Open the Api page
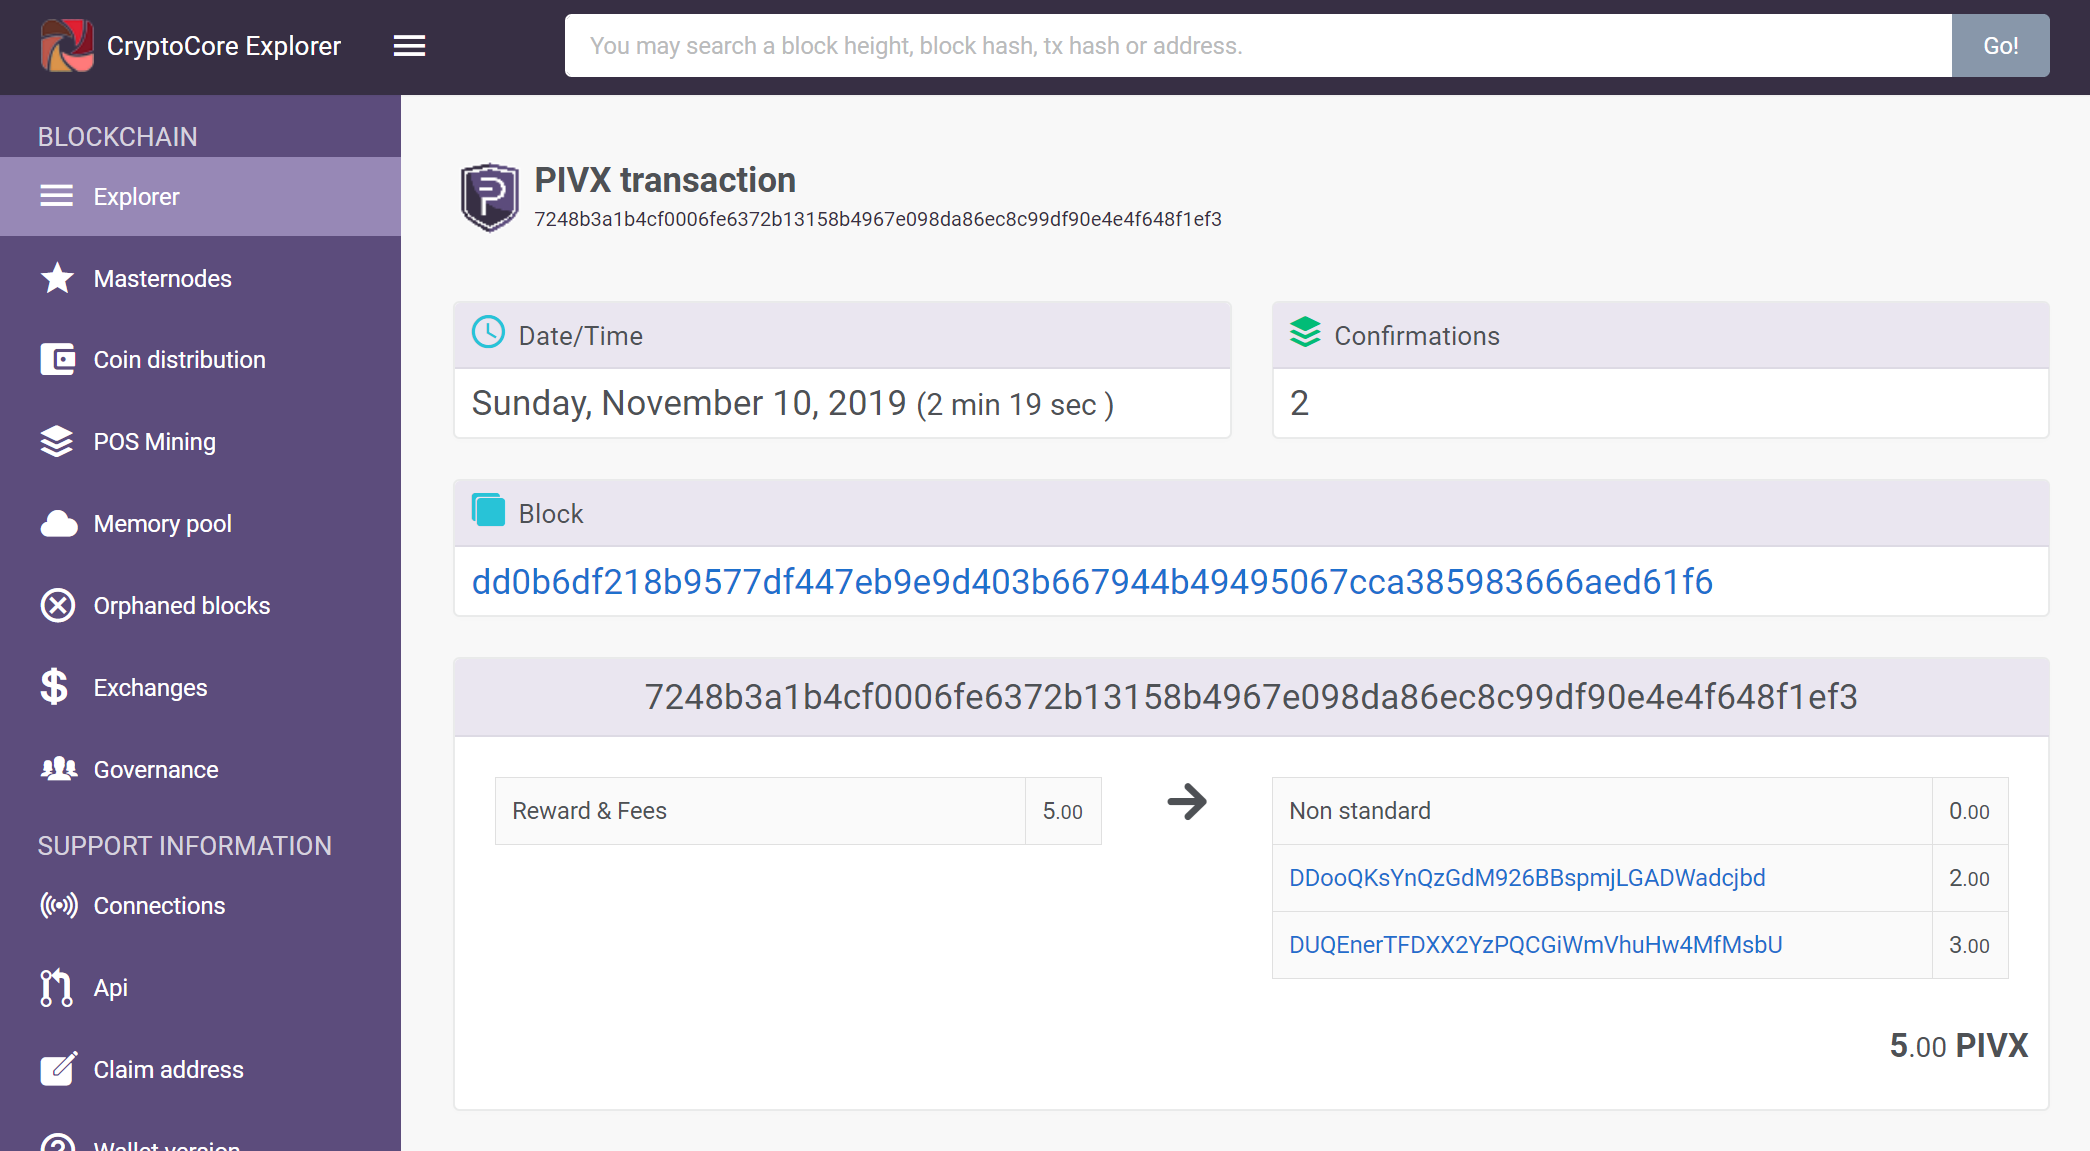The image size is (2090, 1151). coord(200,988)
